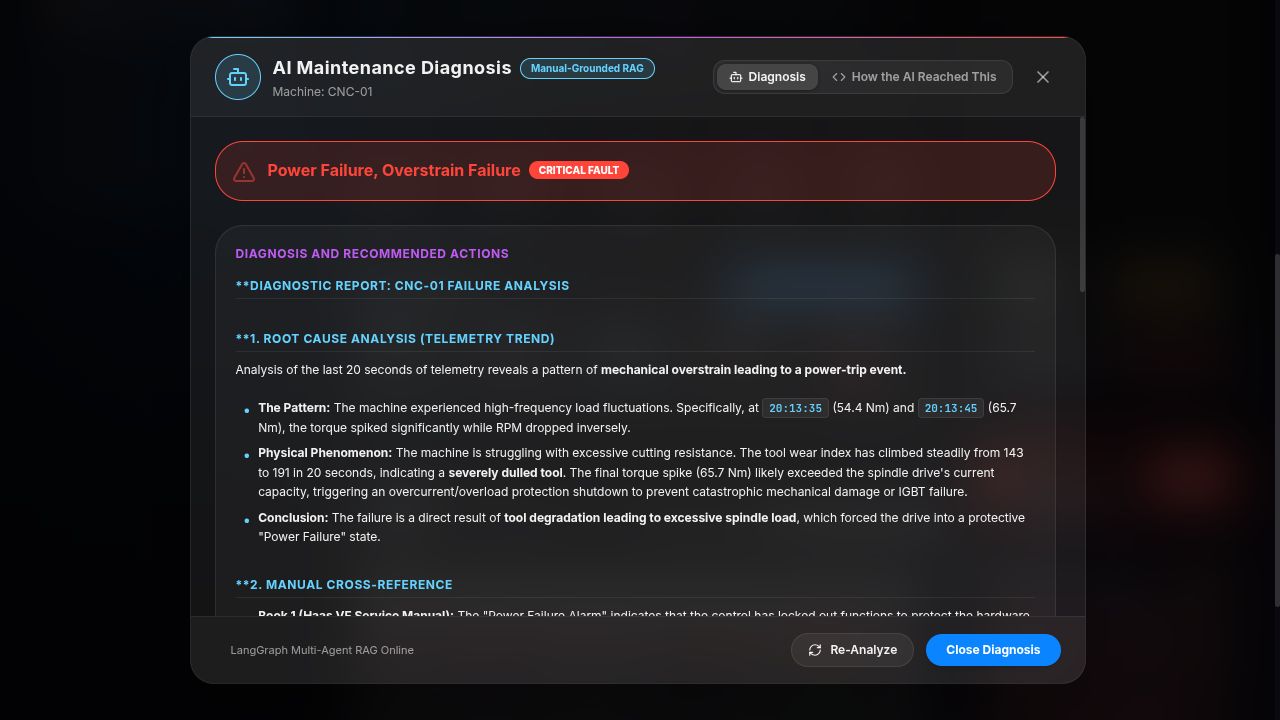
Task: Click the Root Cause Analysis section heading
Action: (x=395, y=339)
